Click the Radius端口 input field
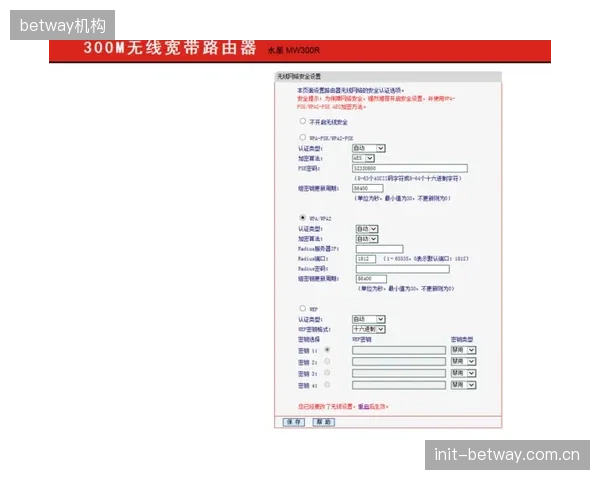The height and width of the screenshot is (480, 600). [366, 259]
